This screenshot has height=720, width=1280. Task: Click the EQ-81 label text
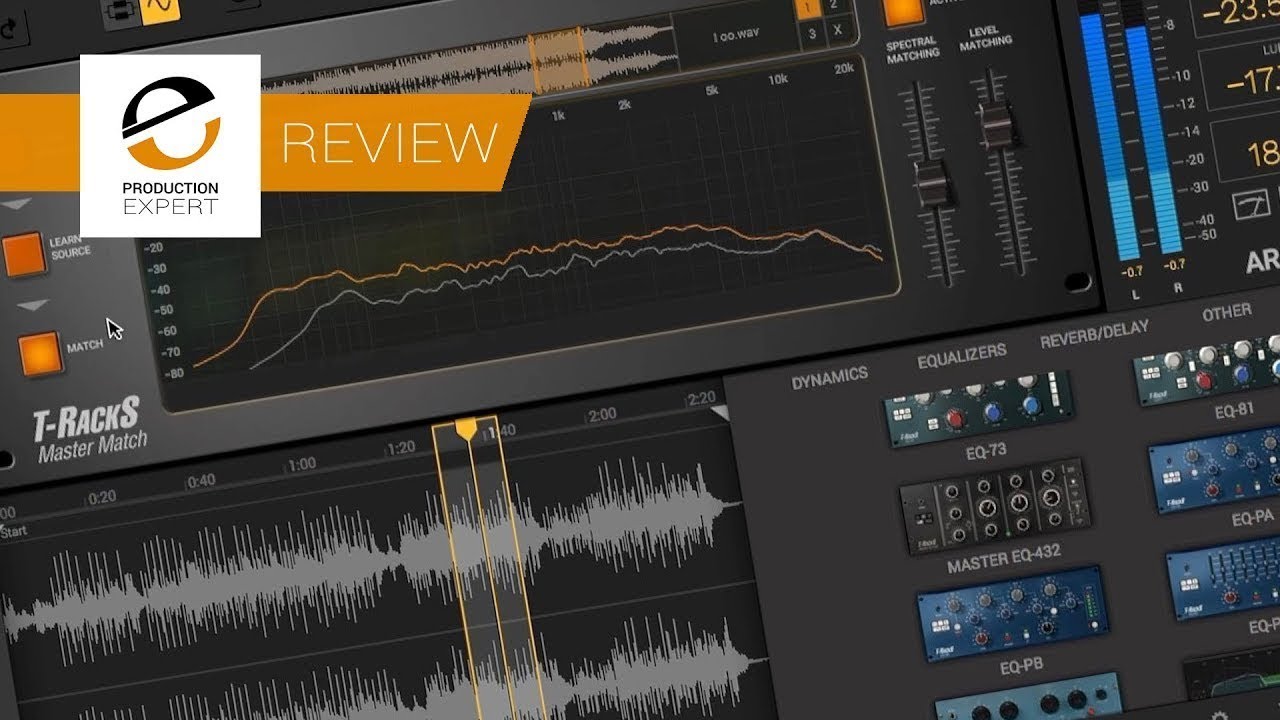click(1235, 411)
